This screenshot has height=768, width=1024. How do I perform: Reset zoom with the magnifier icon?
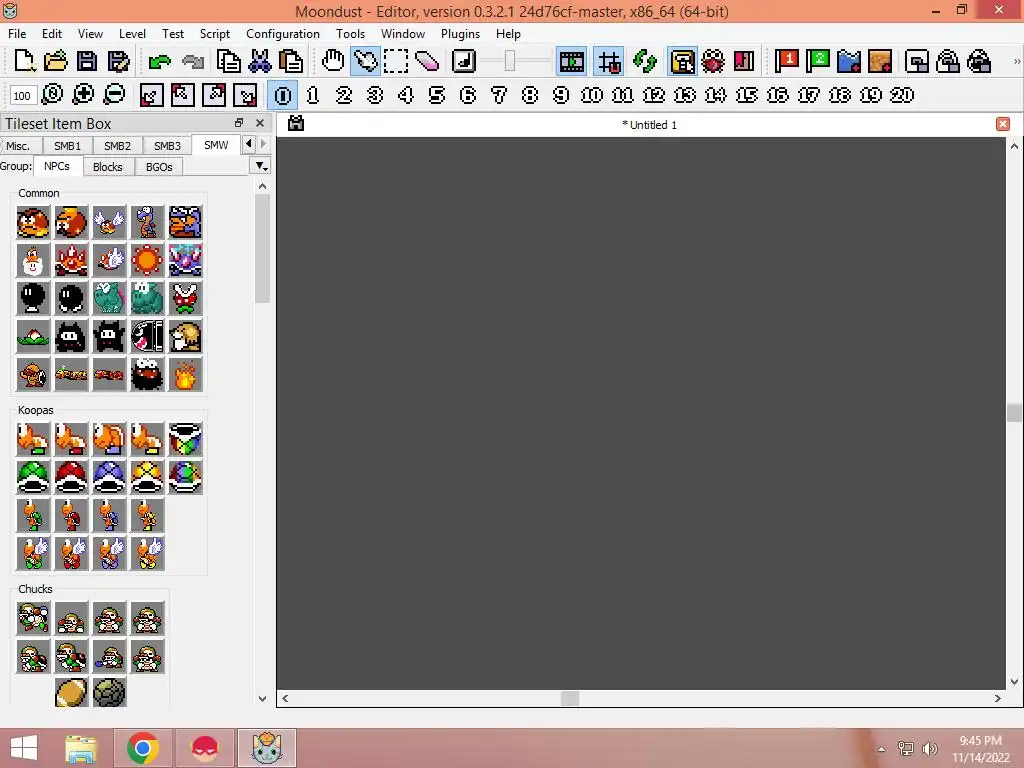point(52,95)
